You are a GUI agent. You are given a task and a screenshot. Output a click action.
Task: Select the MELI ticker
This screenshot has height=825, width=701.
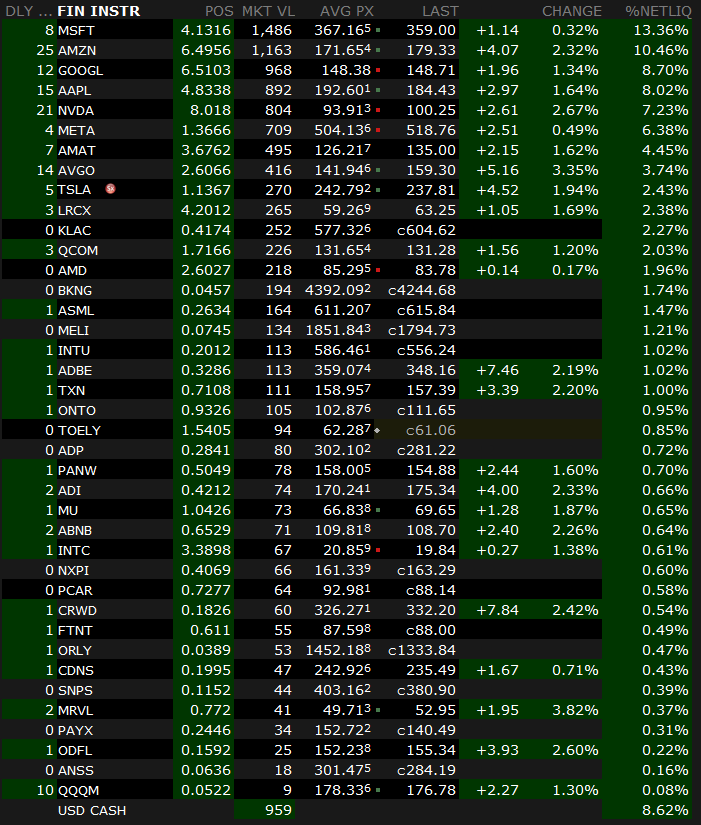coord(73,330)
